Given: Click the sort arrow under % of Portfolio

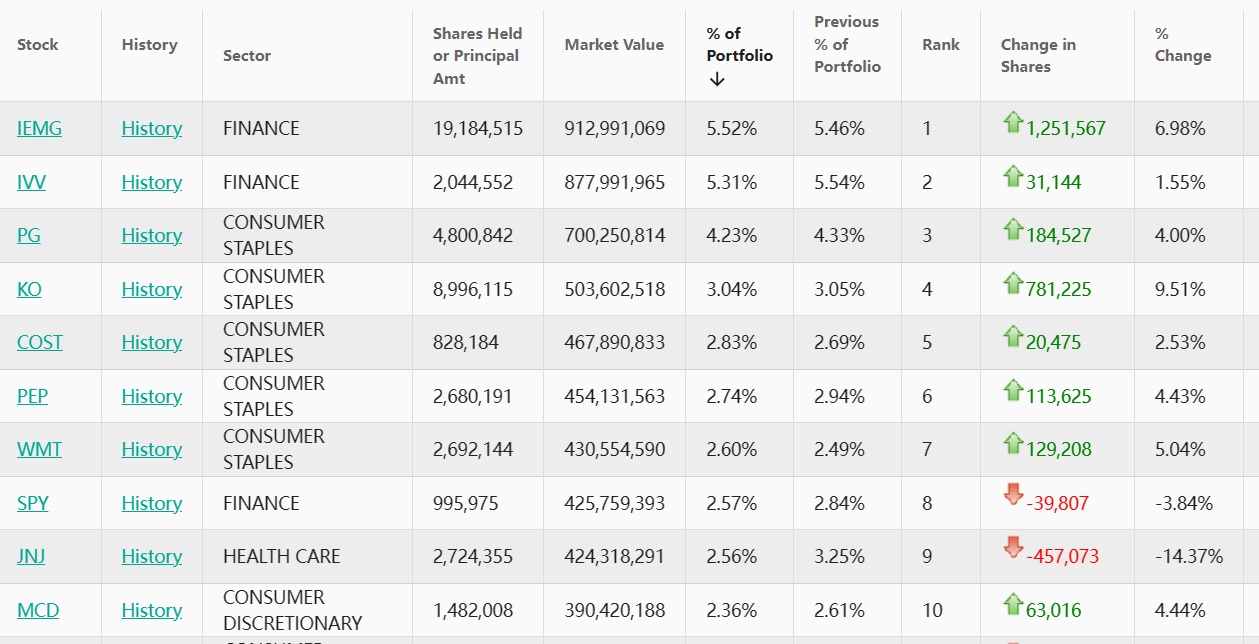Looking at the screenshot, I should click(716, 80).
